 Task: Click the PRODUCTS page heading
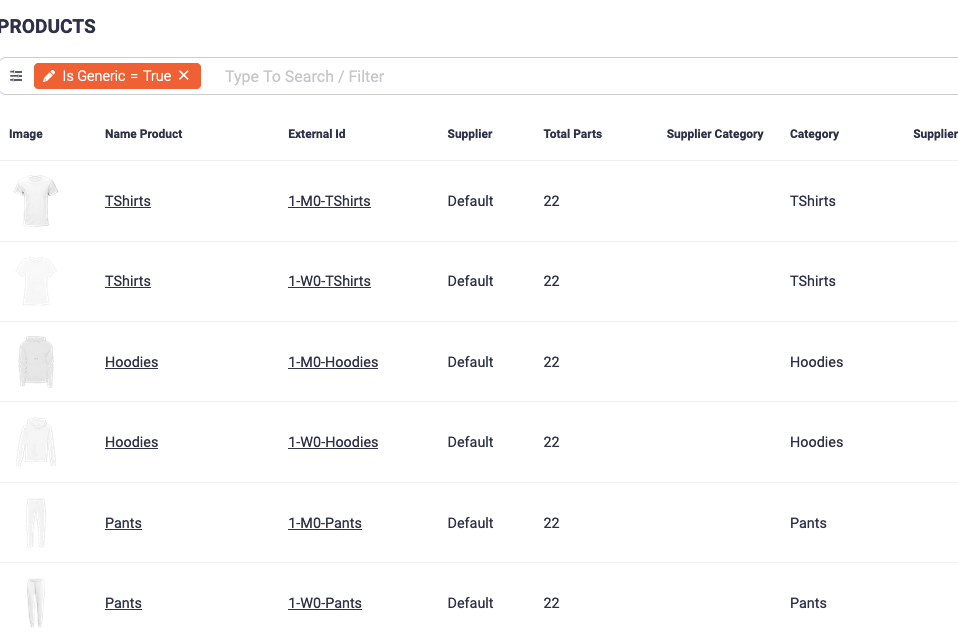pyautogui.click(x=48, y=26)
